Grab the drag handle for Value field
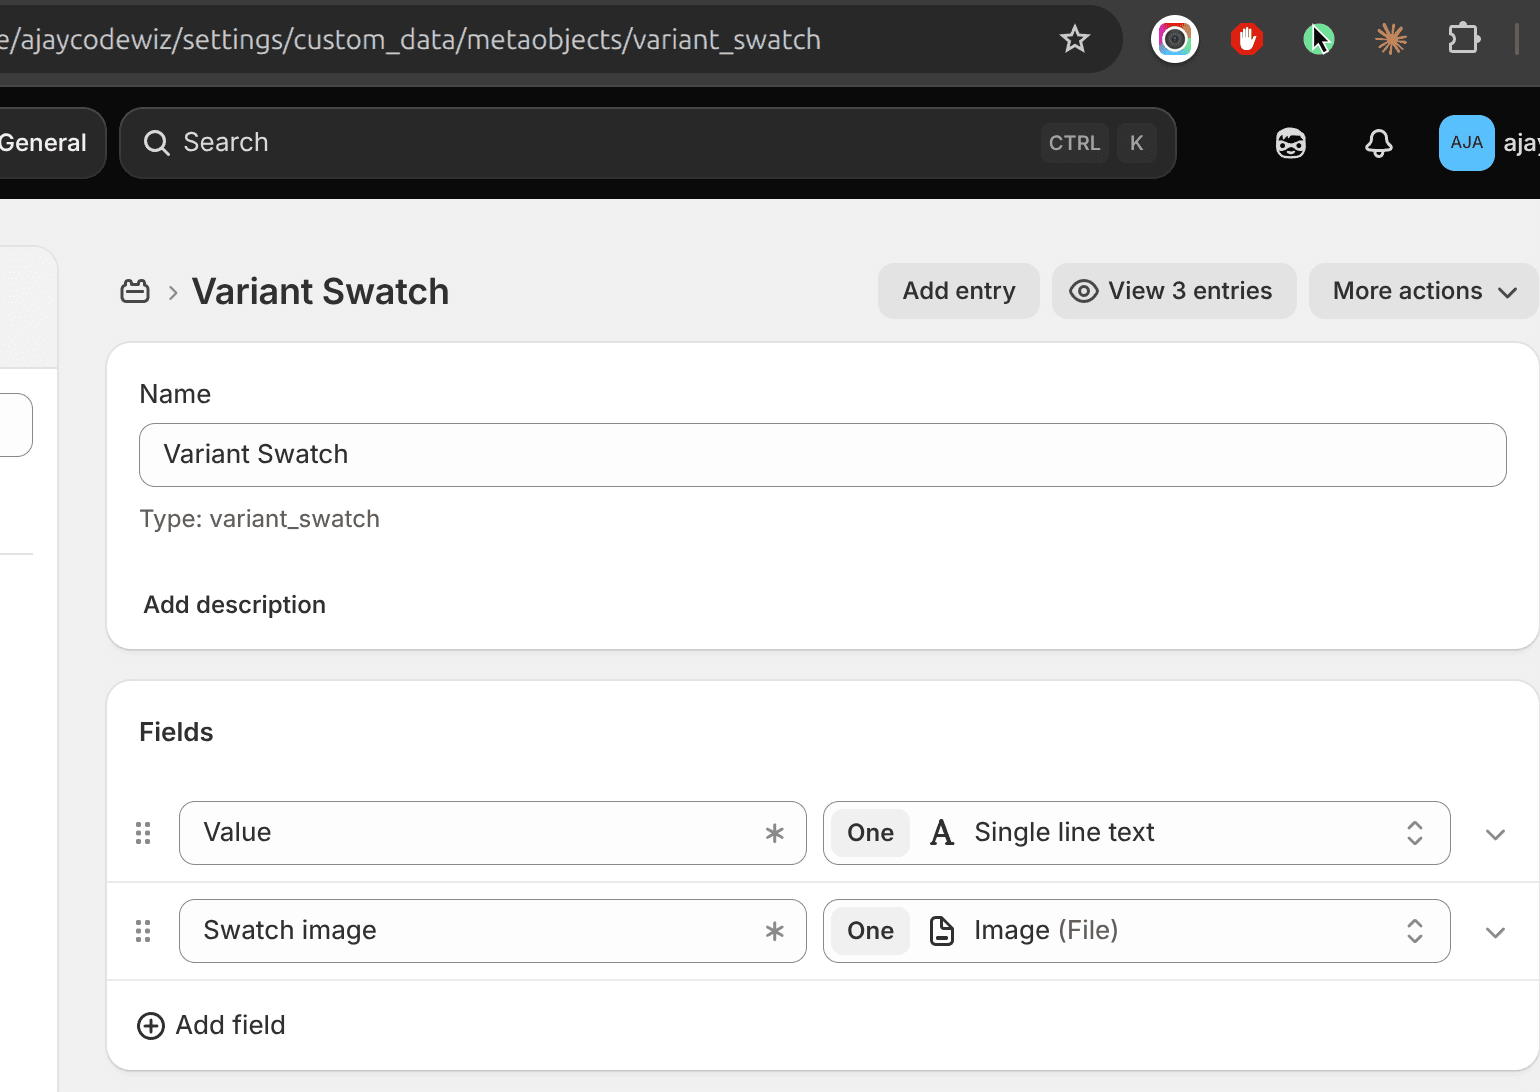The image size is (1540, 1092). [143, 833]
